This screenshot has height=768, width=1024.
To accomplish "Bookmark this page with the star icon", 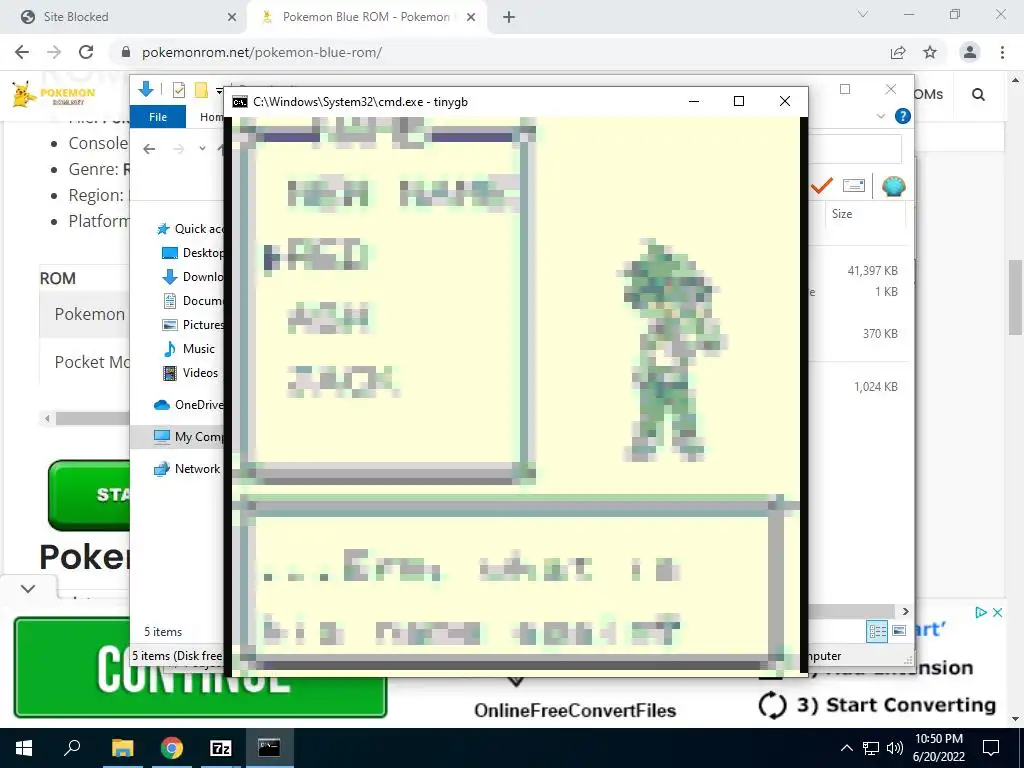I will 930,52.
